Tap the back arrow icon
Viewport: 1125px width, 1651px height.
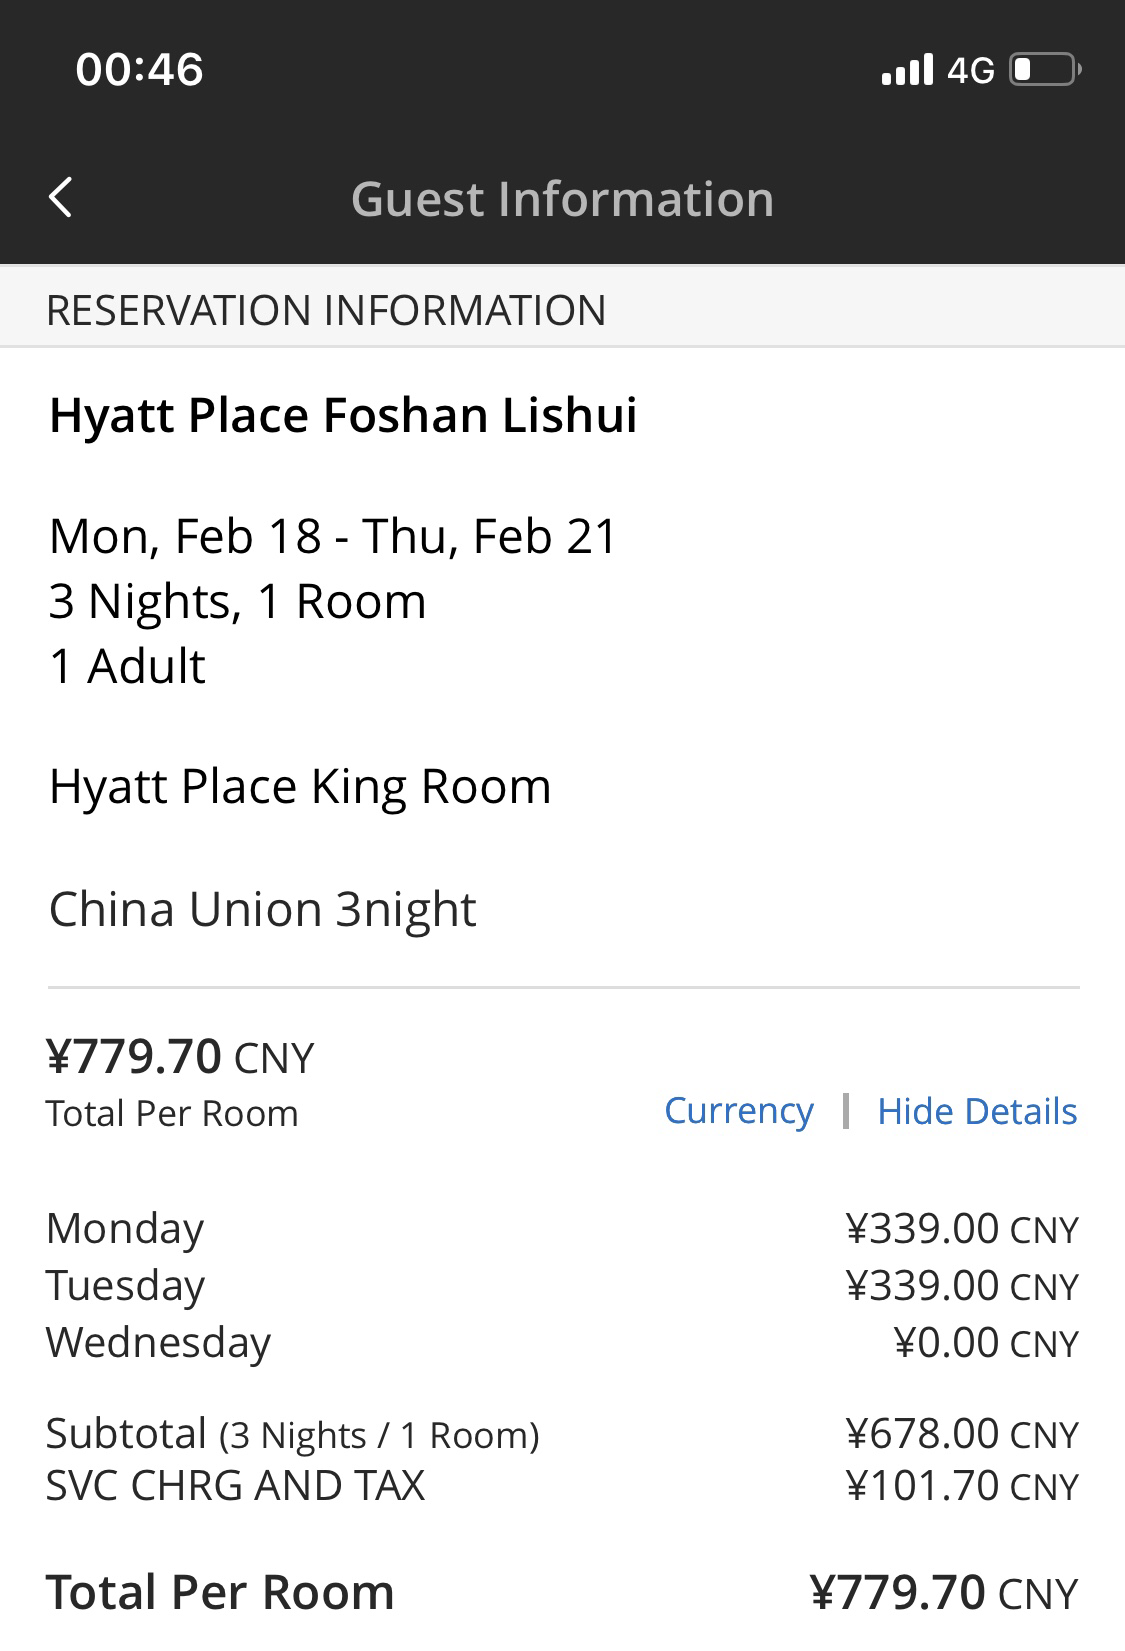tap(60, 197)
